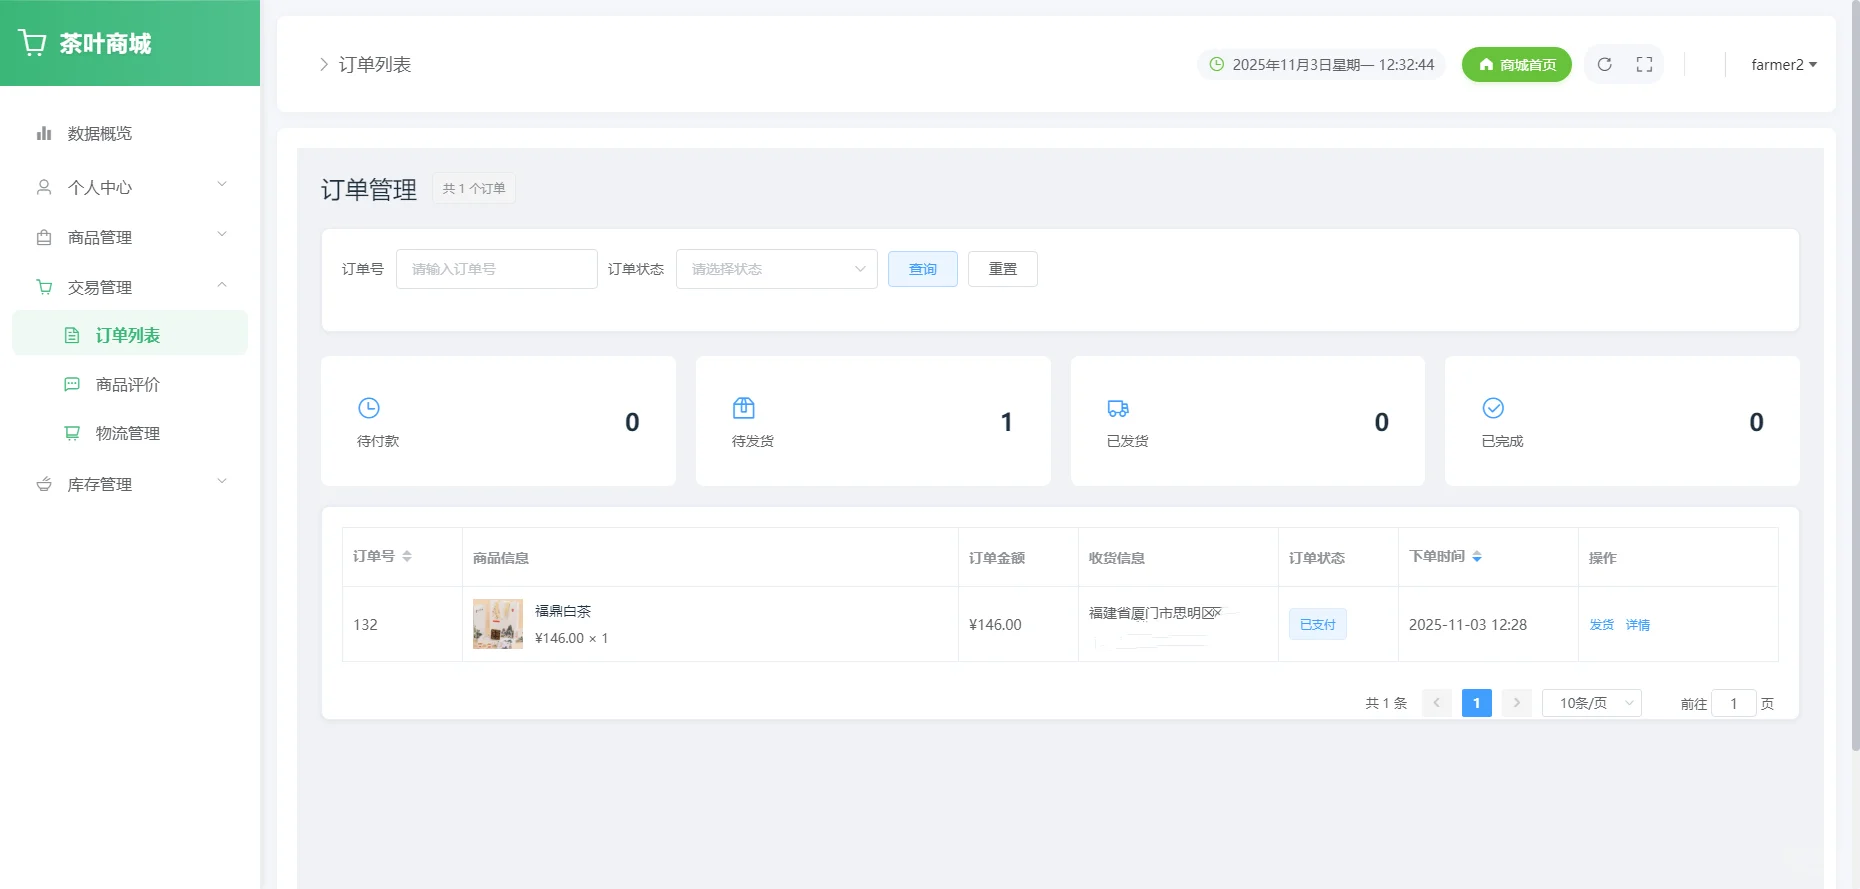Click the 查询 search button
The width and height of the screenshot is (1860, 889).
(923, 269)
